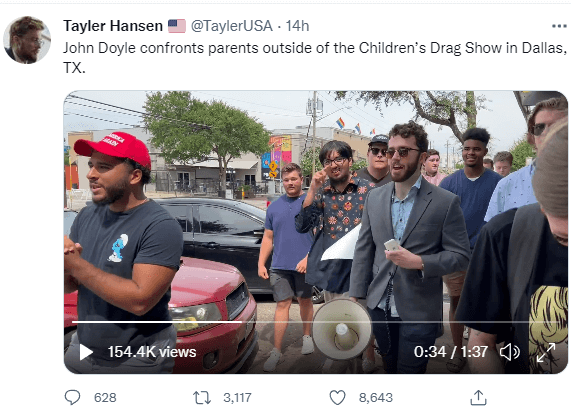Retweet using the arrows icon
The image size is (571, 414).
[202, 398]
